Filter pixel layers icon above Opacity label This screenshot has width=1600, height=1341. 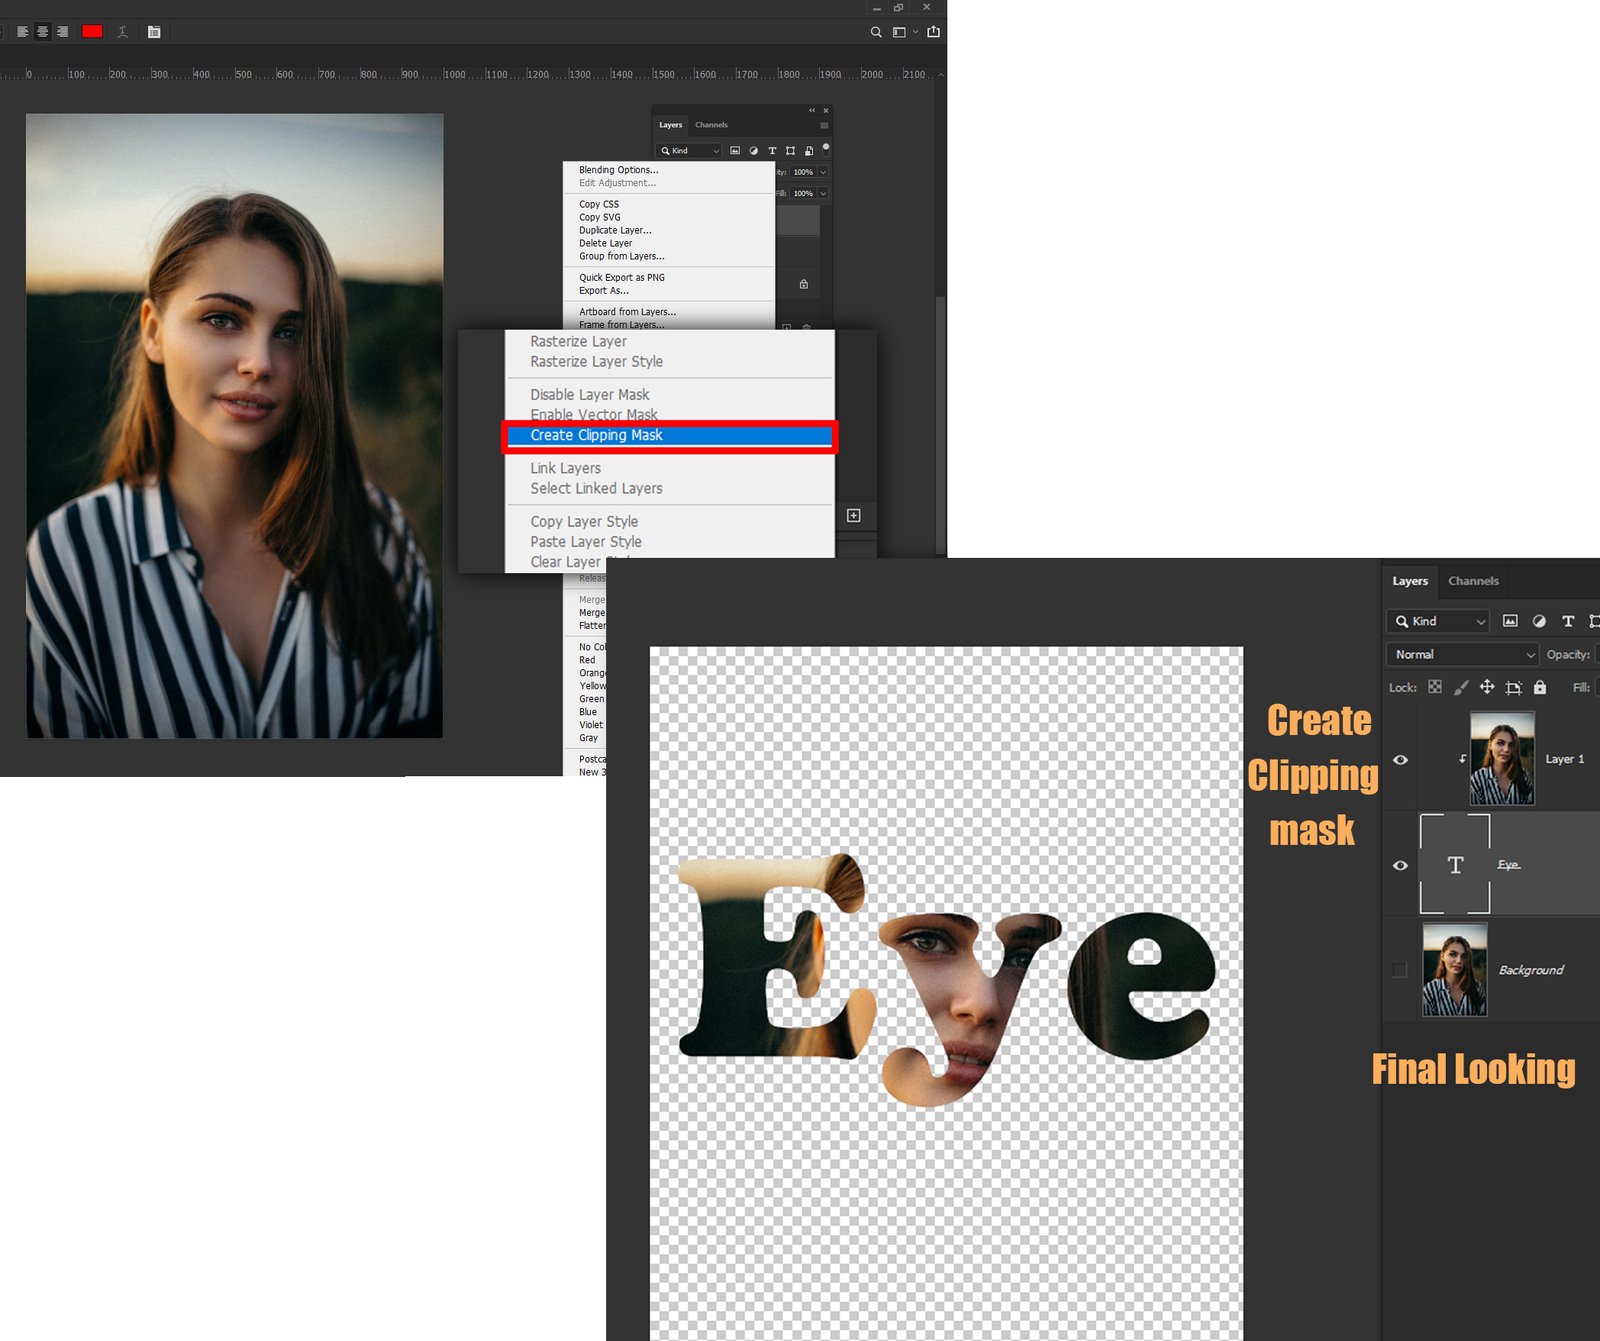[x=1510, y=621]
